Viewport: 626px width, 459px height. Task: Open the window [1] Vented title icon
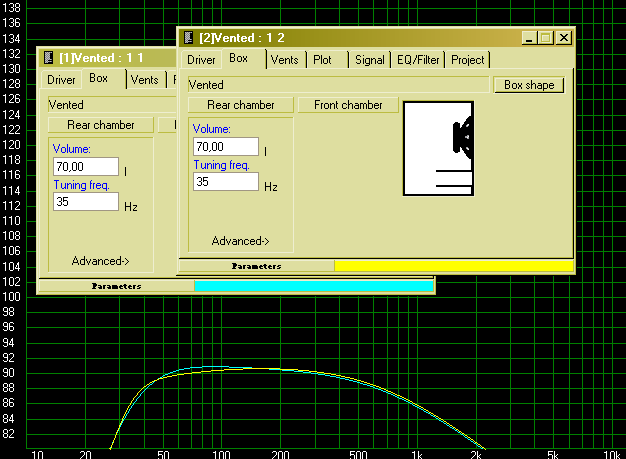49,57
